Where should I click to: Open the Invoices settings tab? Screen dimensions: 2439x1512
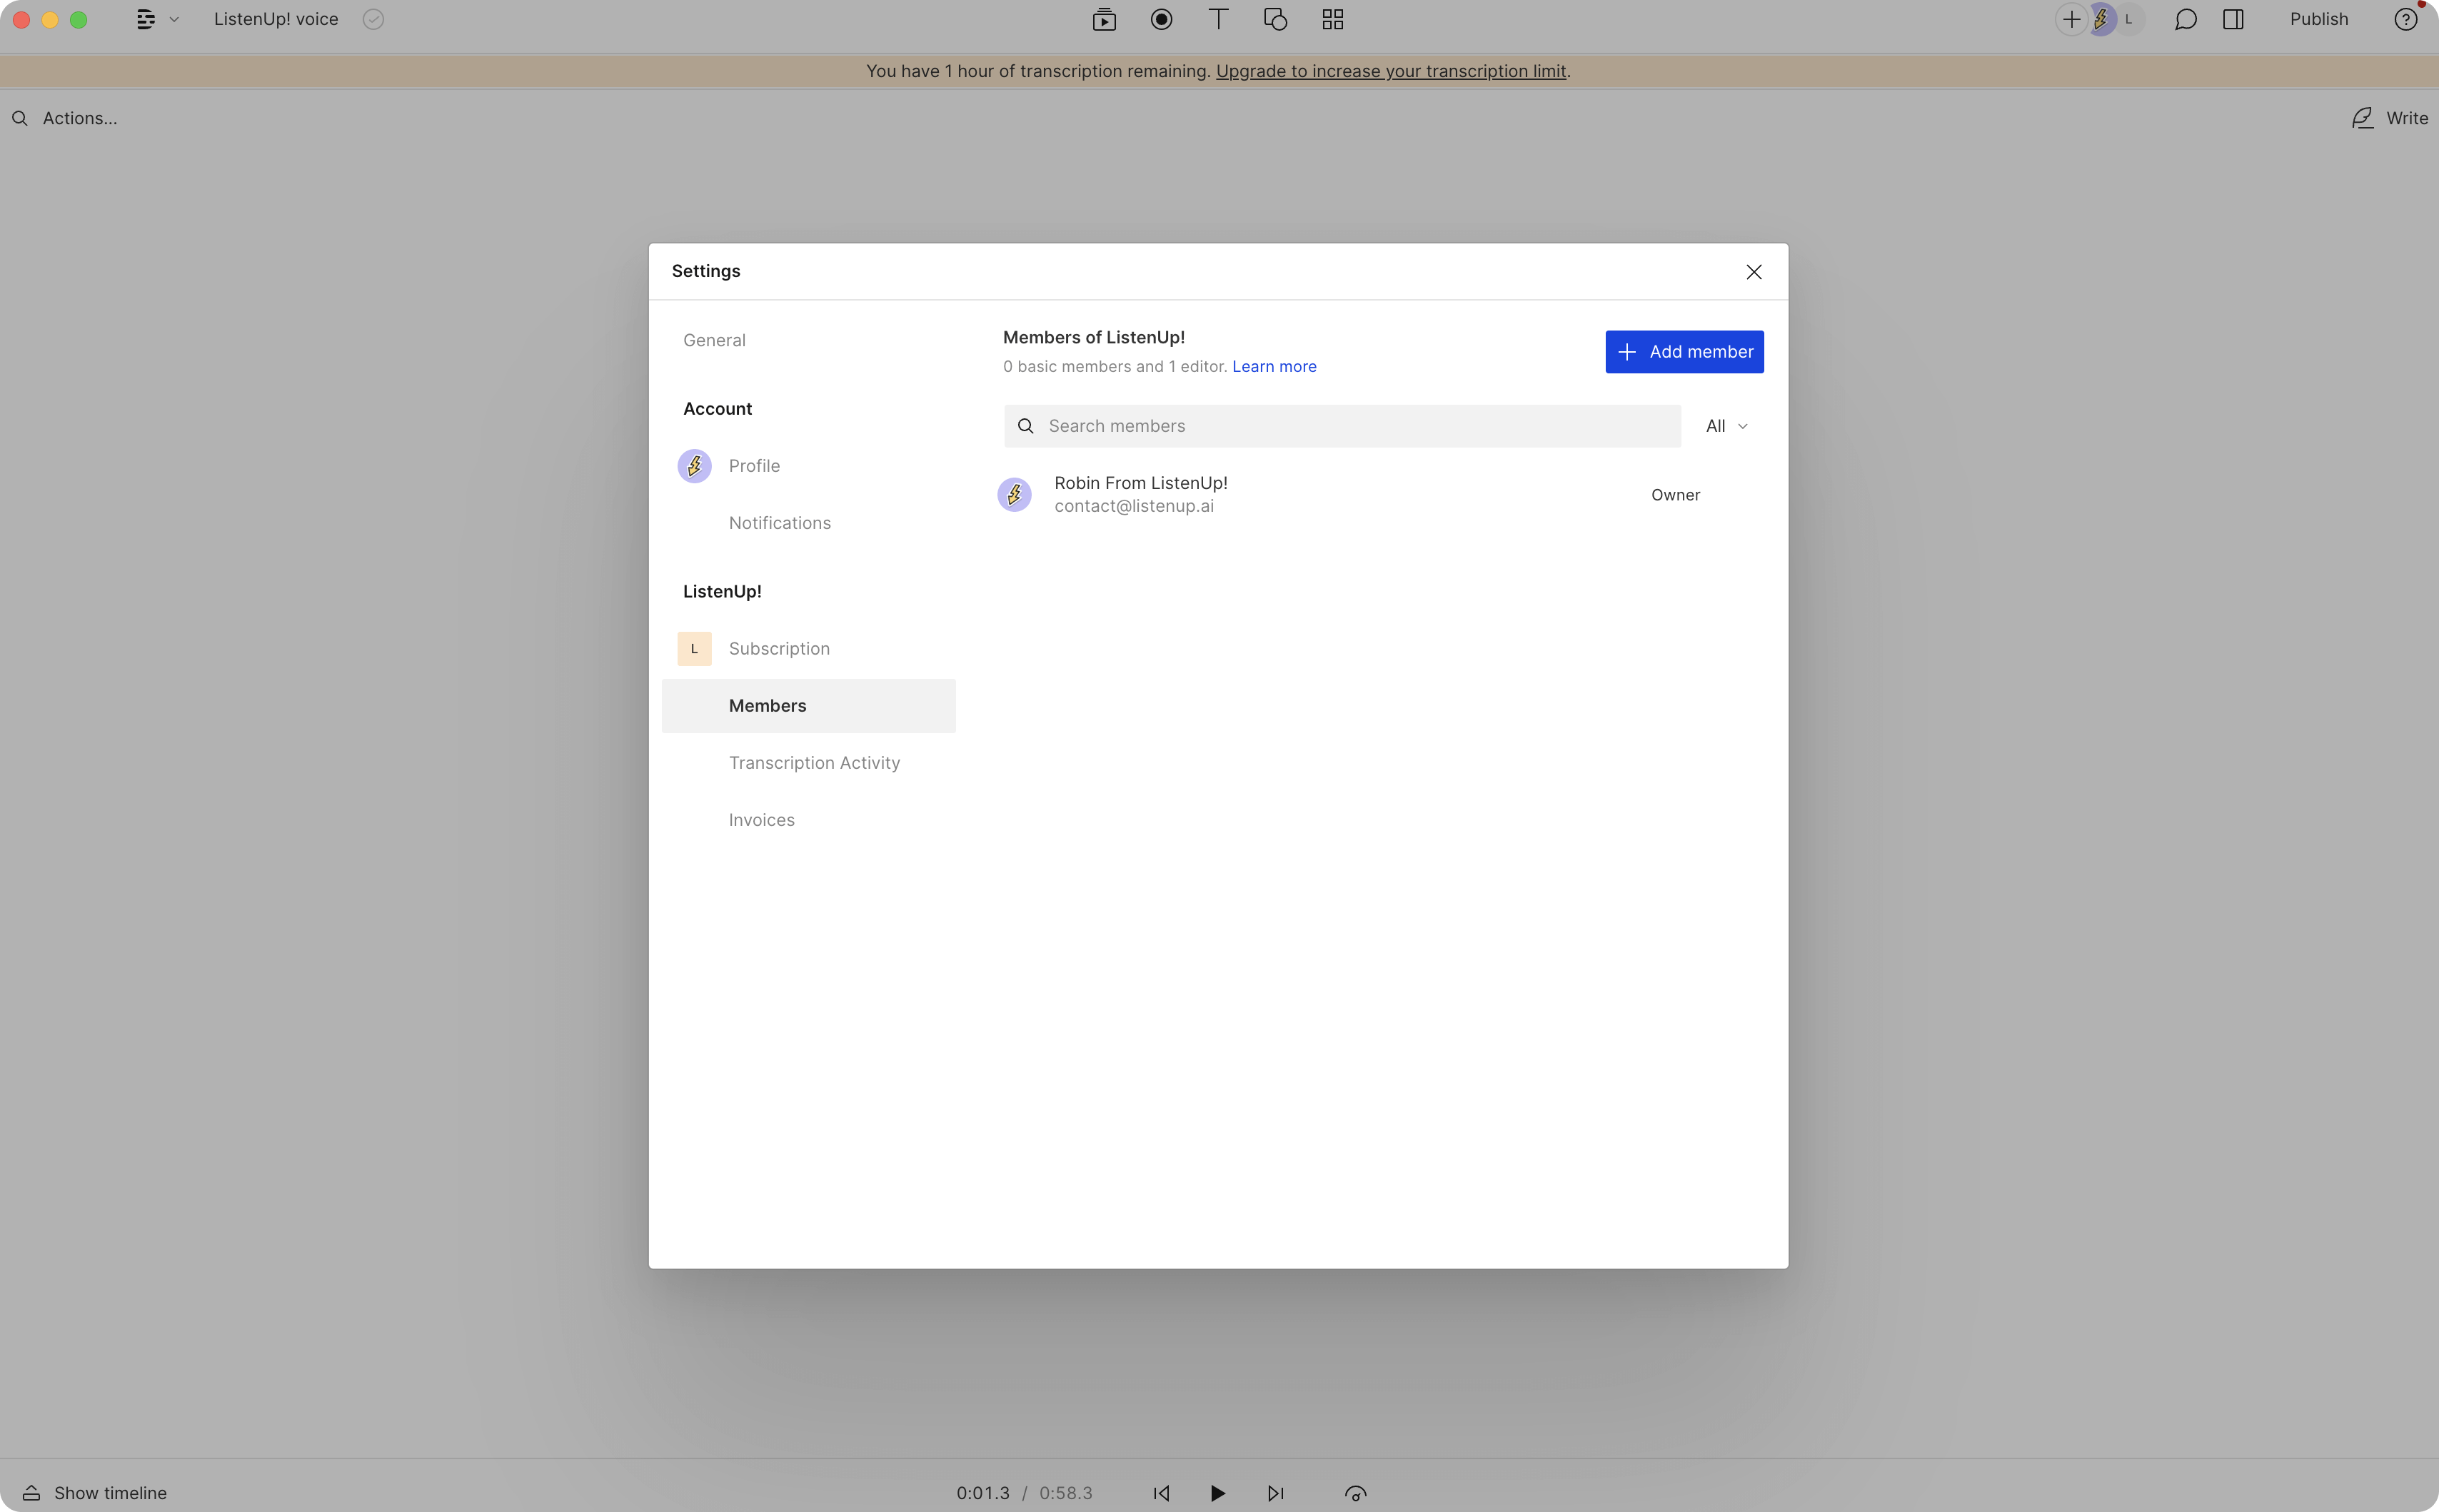pyautogui.click(x=761, y=820)
